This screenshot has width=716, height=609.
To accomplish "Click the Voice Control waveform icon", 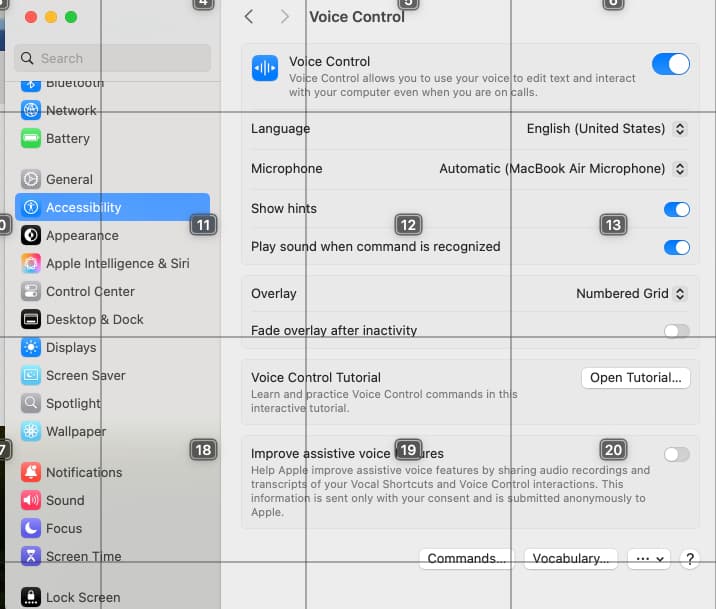I will [x=265, y=68].
